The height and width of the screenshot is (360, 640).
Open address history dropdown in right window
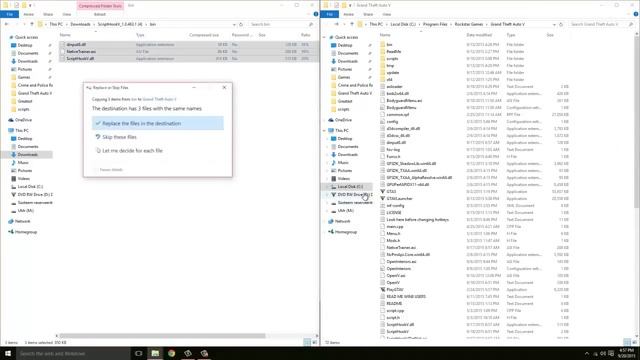tap(554, 24)
